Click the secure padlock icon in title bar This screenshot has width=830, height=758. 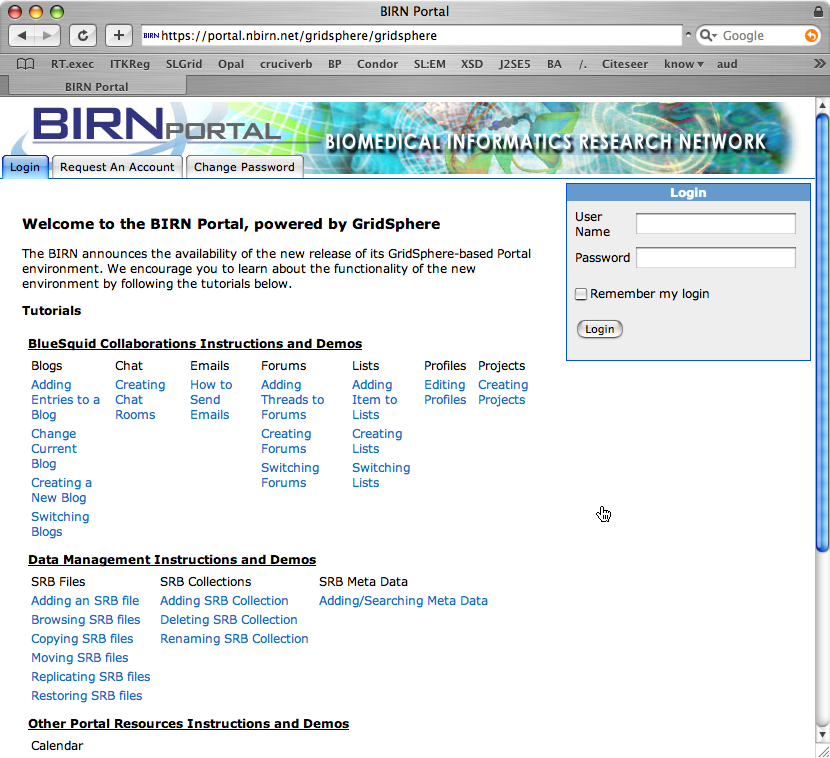point(819,12)
